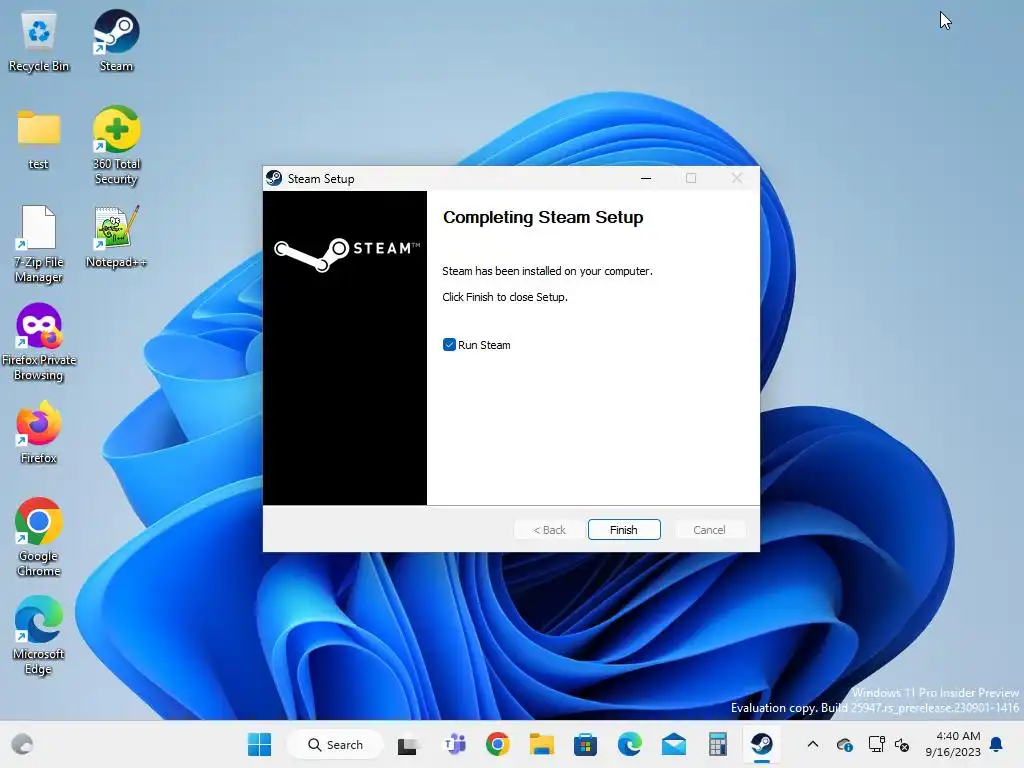The height and width of the screenshot is (768, 1024).
Task: Click the taskbar Search box
Action: pos(335,744)
